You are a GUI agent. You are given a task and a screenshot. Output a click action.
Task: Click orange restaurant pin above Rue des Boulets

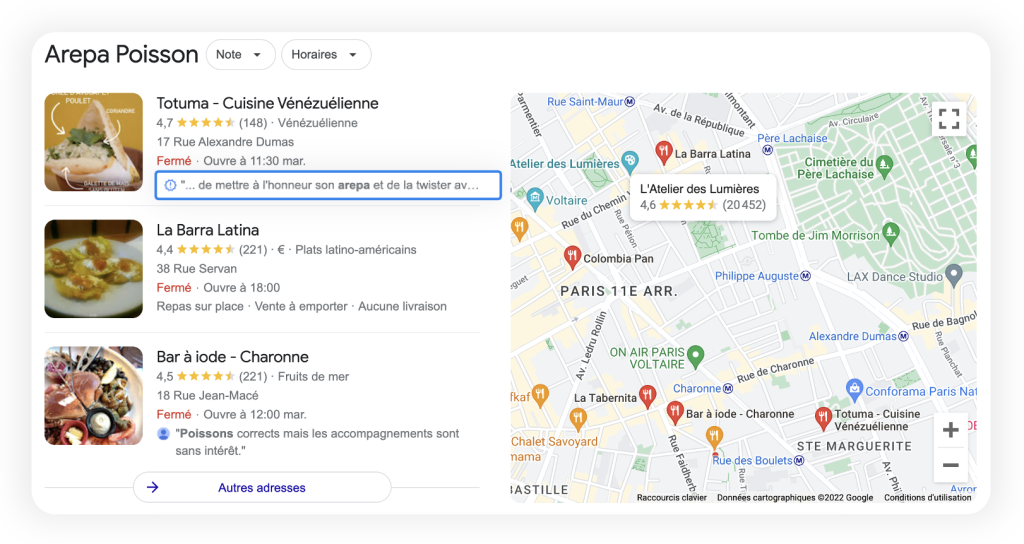point(714,436)
